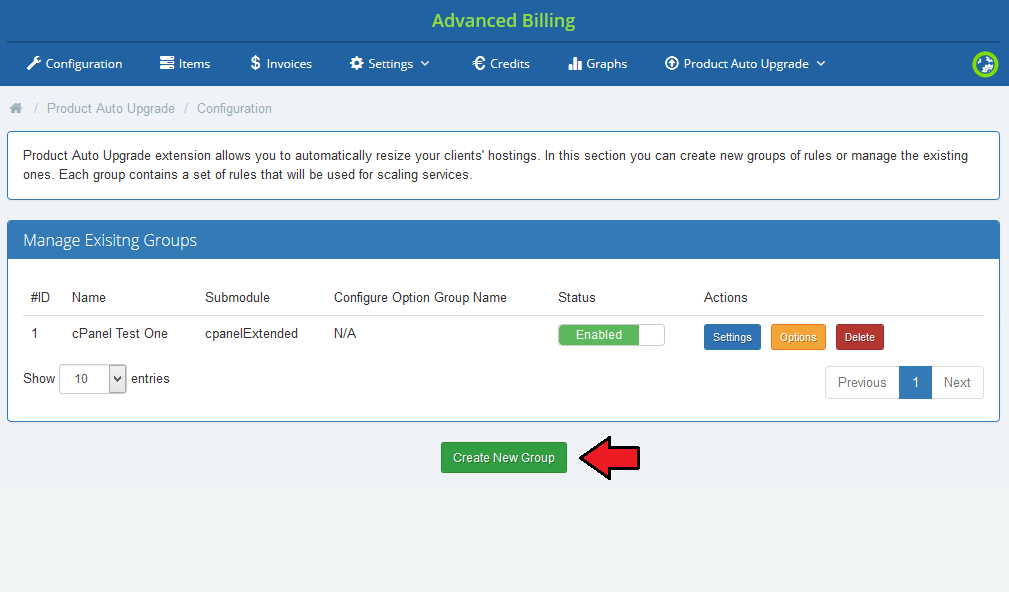The width and height of the screenshot is (1009, 592).
Task: Click the Items list icon
Action: click(167, 63)
